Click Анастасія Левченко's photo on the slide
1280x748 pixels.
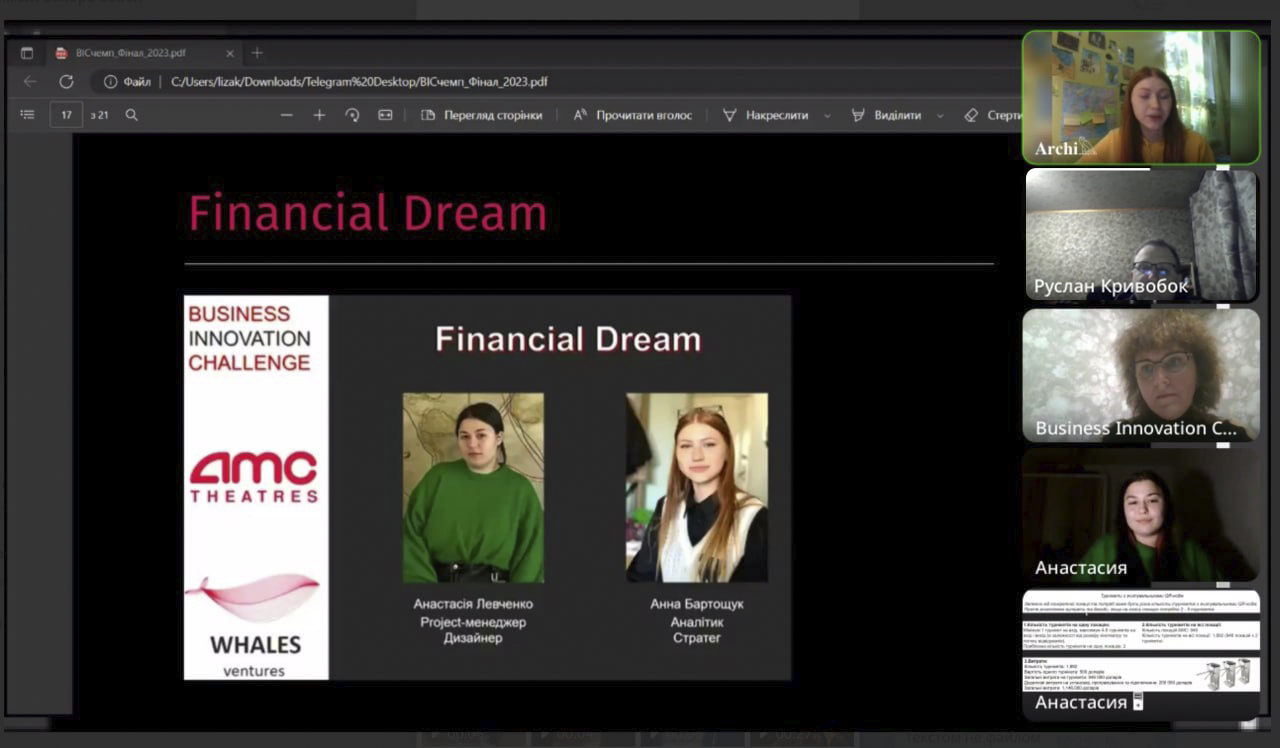click(473, 487)
